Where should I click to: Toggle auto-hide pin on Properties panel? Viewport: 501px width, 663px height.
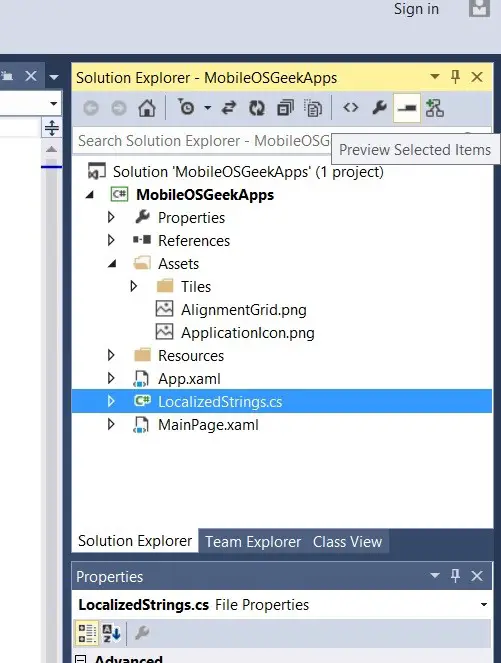point(455,575)
